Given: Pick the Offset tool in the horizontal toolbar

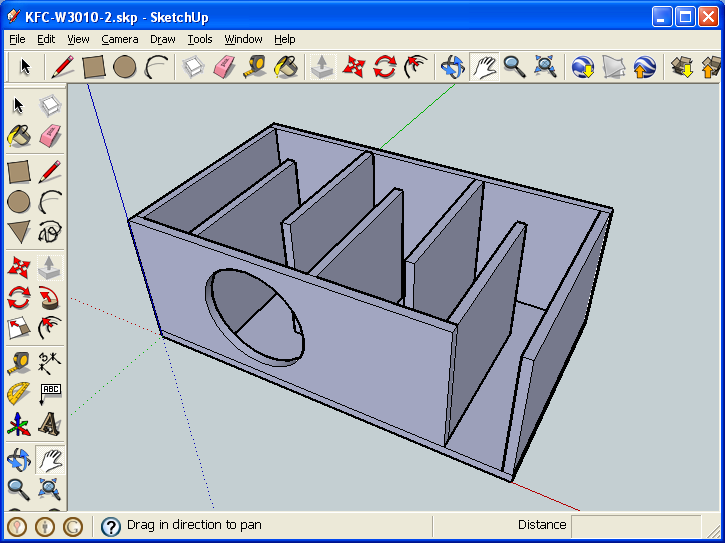Looking at the screenshot, I should 415,67.
